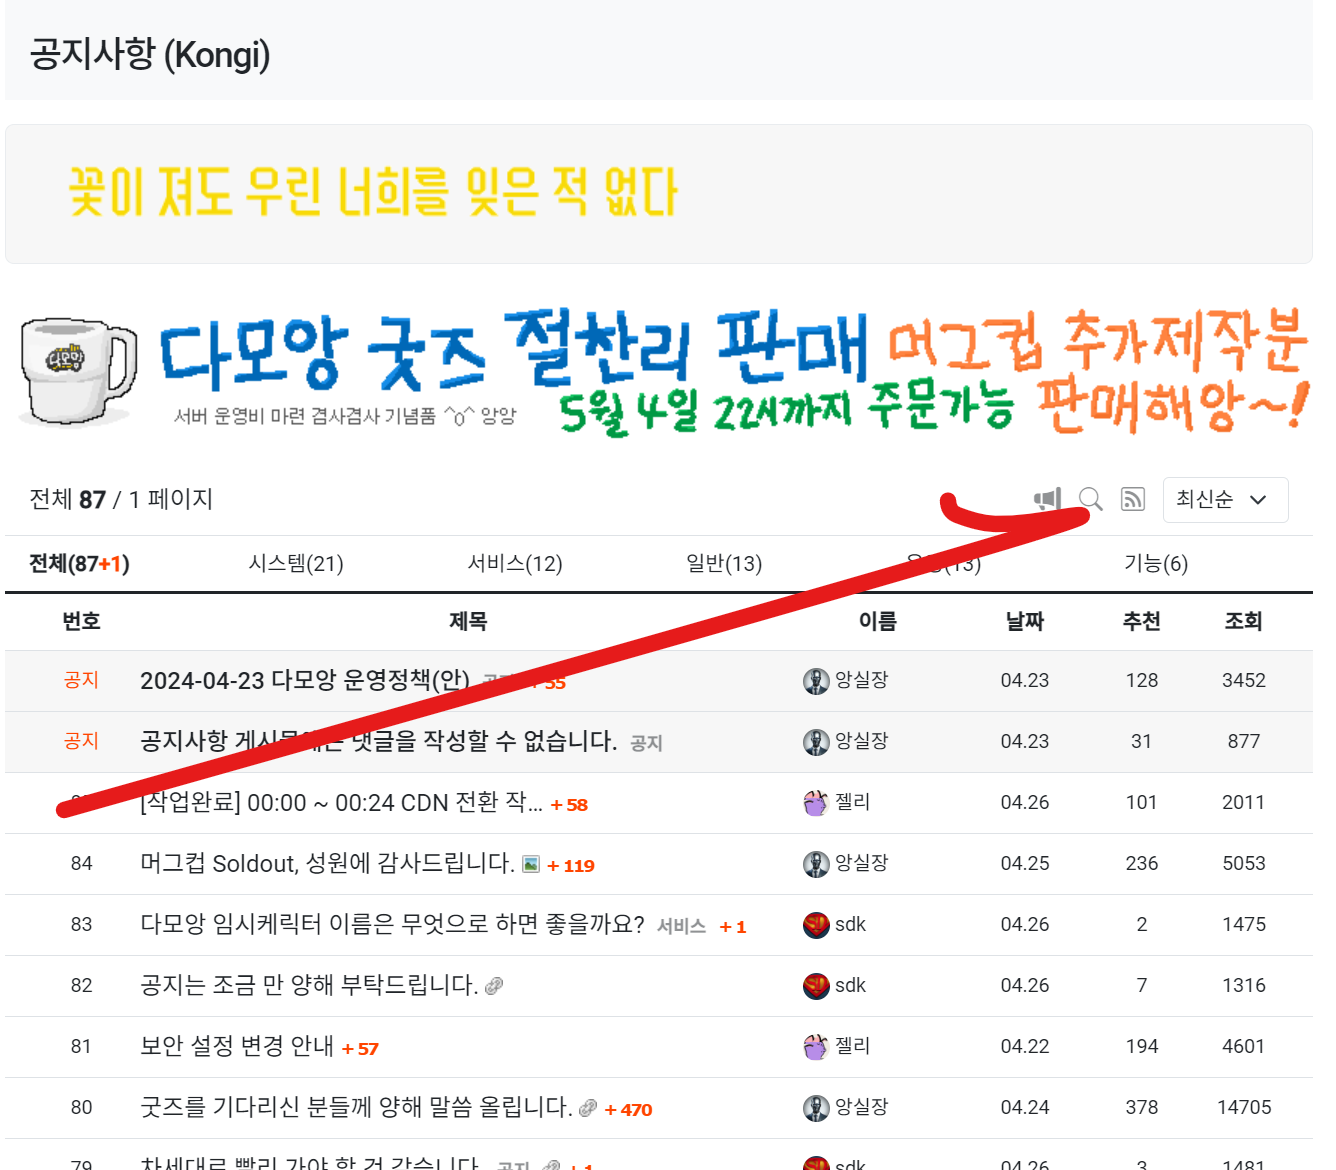
Task: Open the RSS feed icon
Action: point(1133,499)
